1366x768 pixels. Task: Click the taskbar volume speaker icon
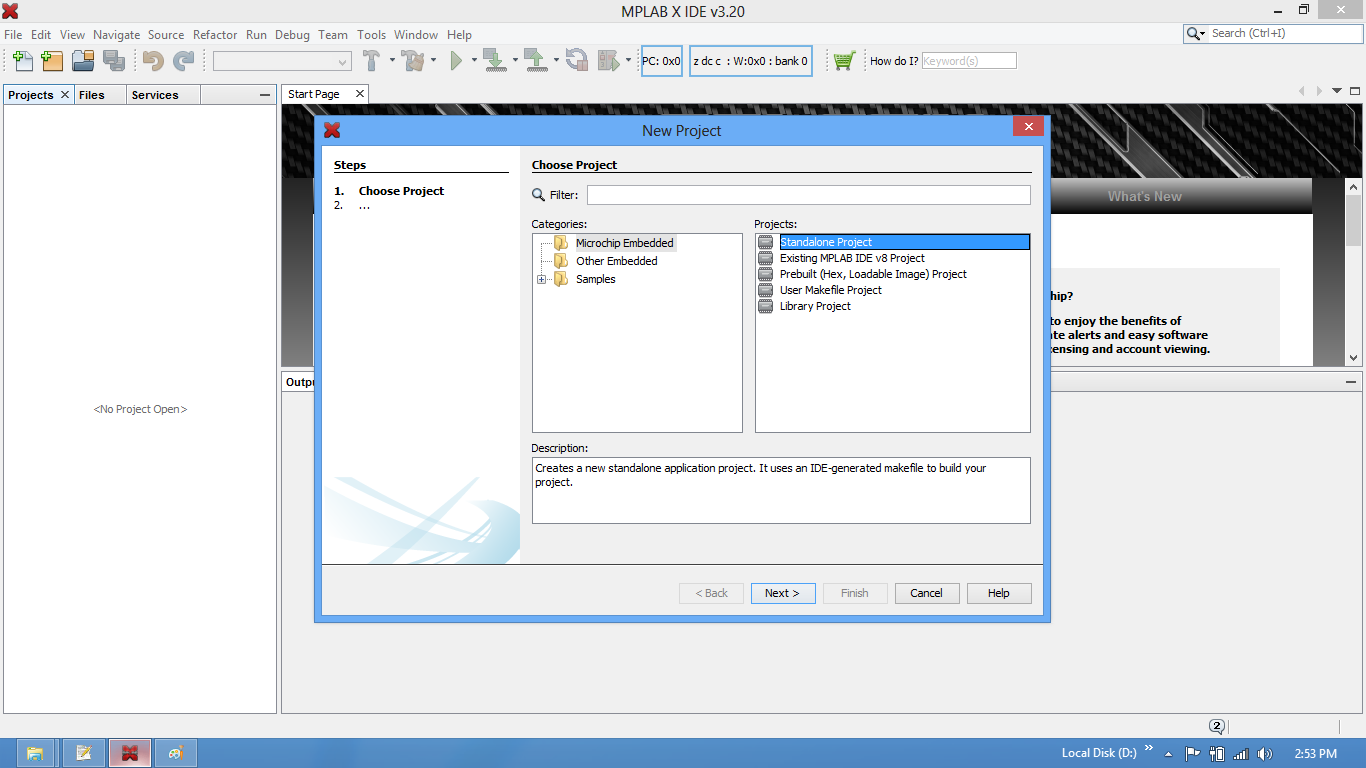tap(1265, 753)
